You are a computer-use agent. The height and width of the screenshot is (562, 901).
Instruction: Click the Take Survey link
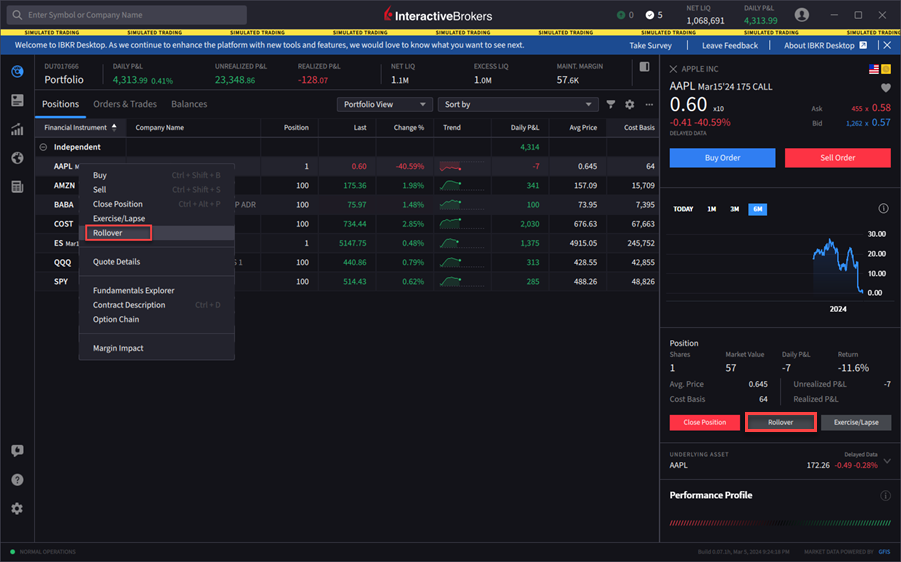click(x=650, y=45)
